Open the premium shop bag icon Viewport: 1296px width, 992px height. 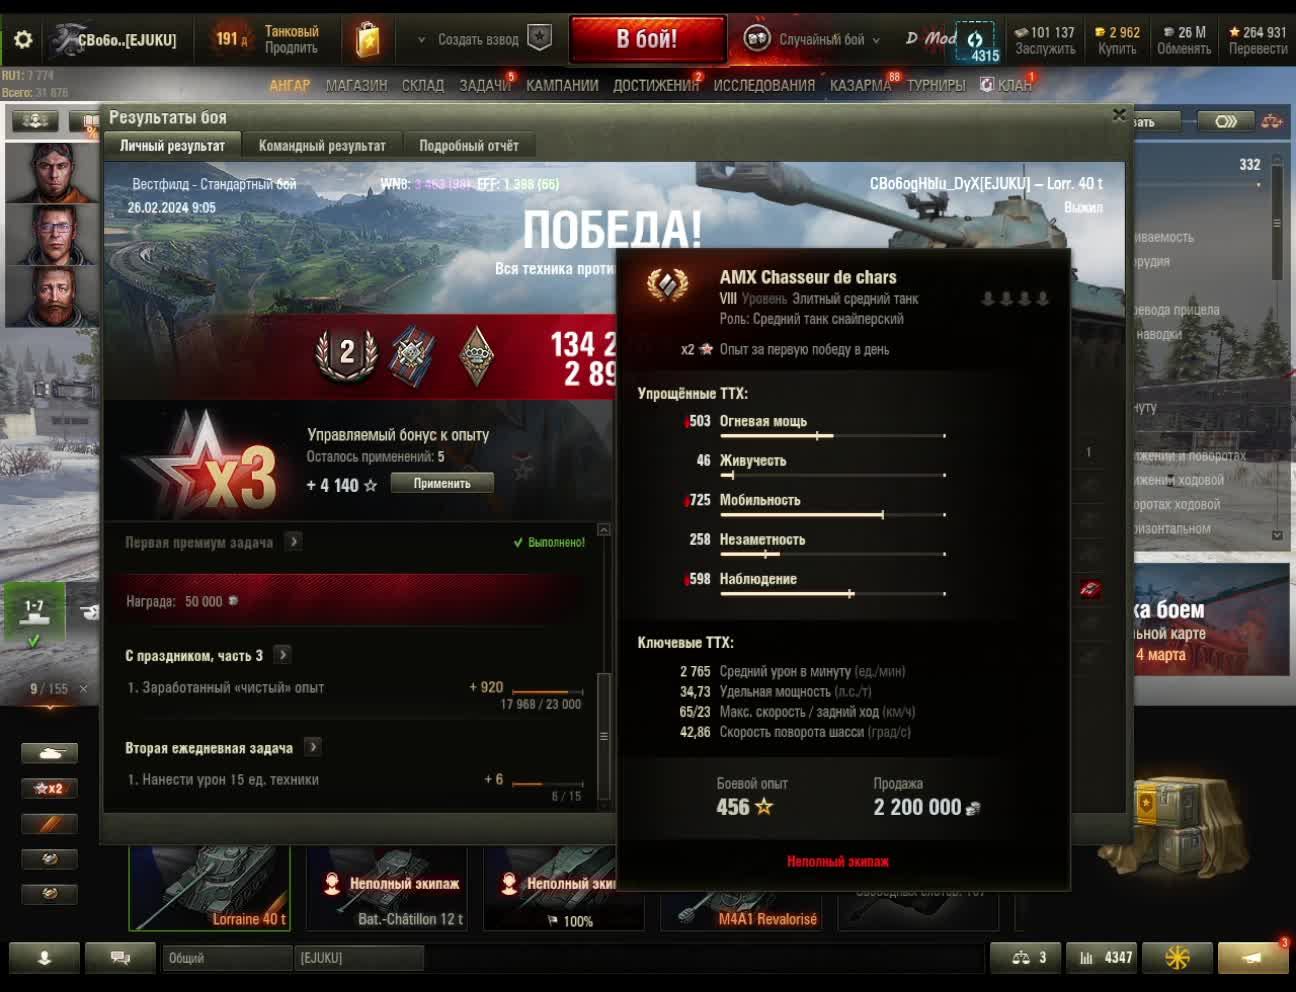(x=368, y=40)
